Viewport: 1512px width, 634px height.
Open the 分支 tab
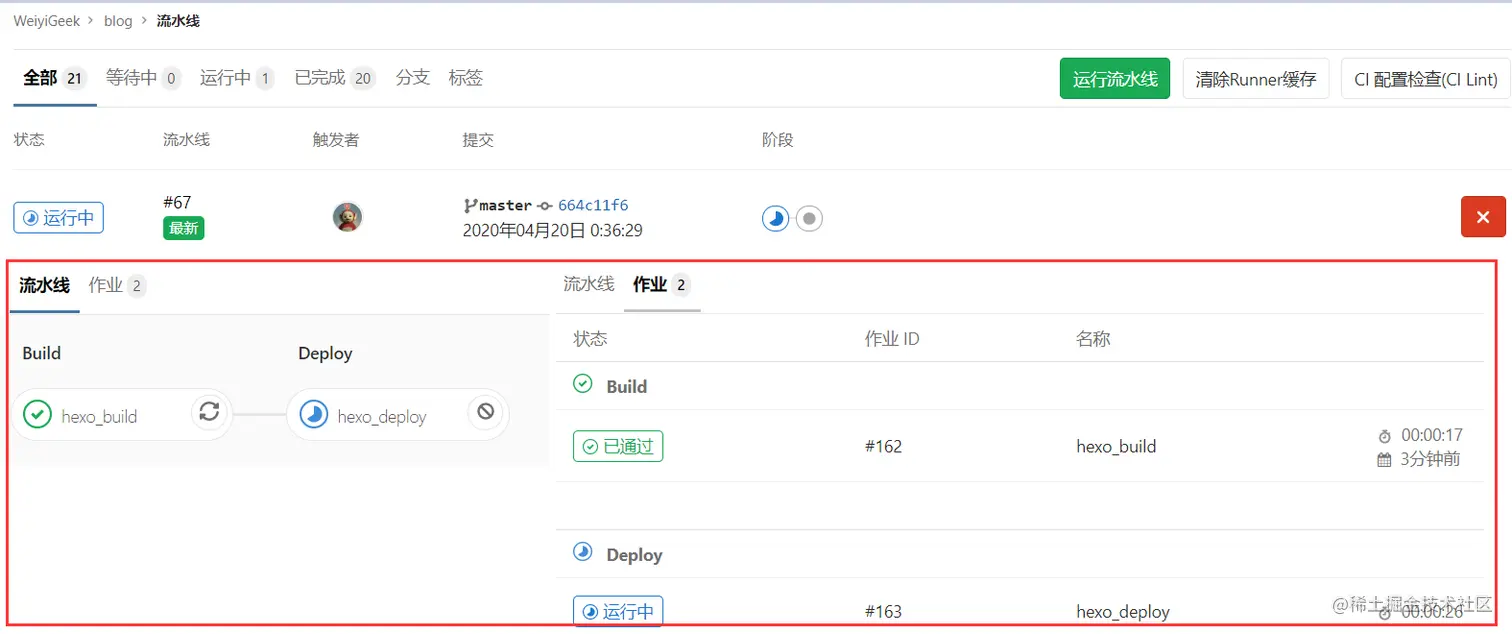(413, 78)
